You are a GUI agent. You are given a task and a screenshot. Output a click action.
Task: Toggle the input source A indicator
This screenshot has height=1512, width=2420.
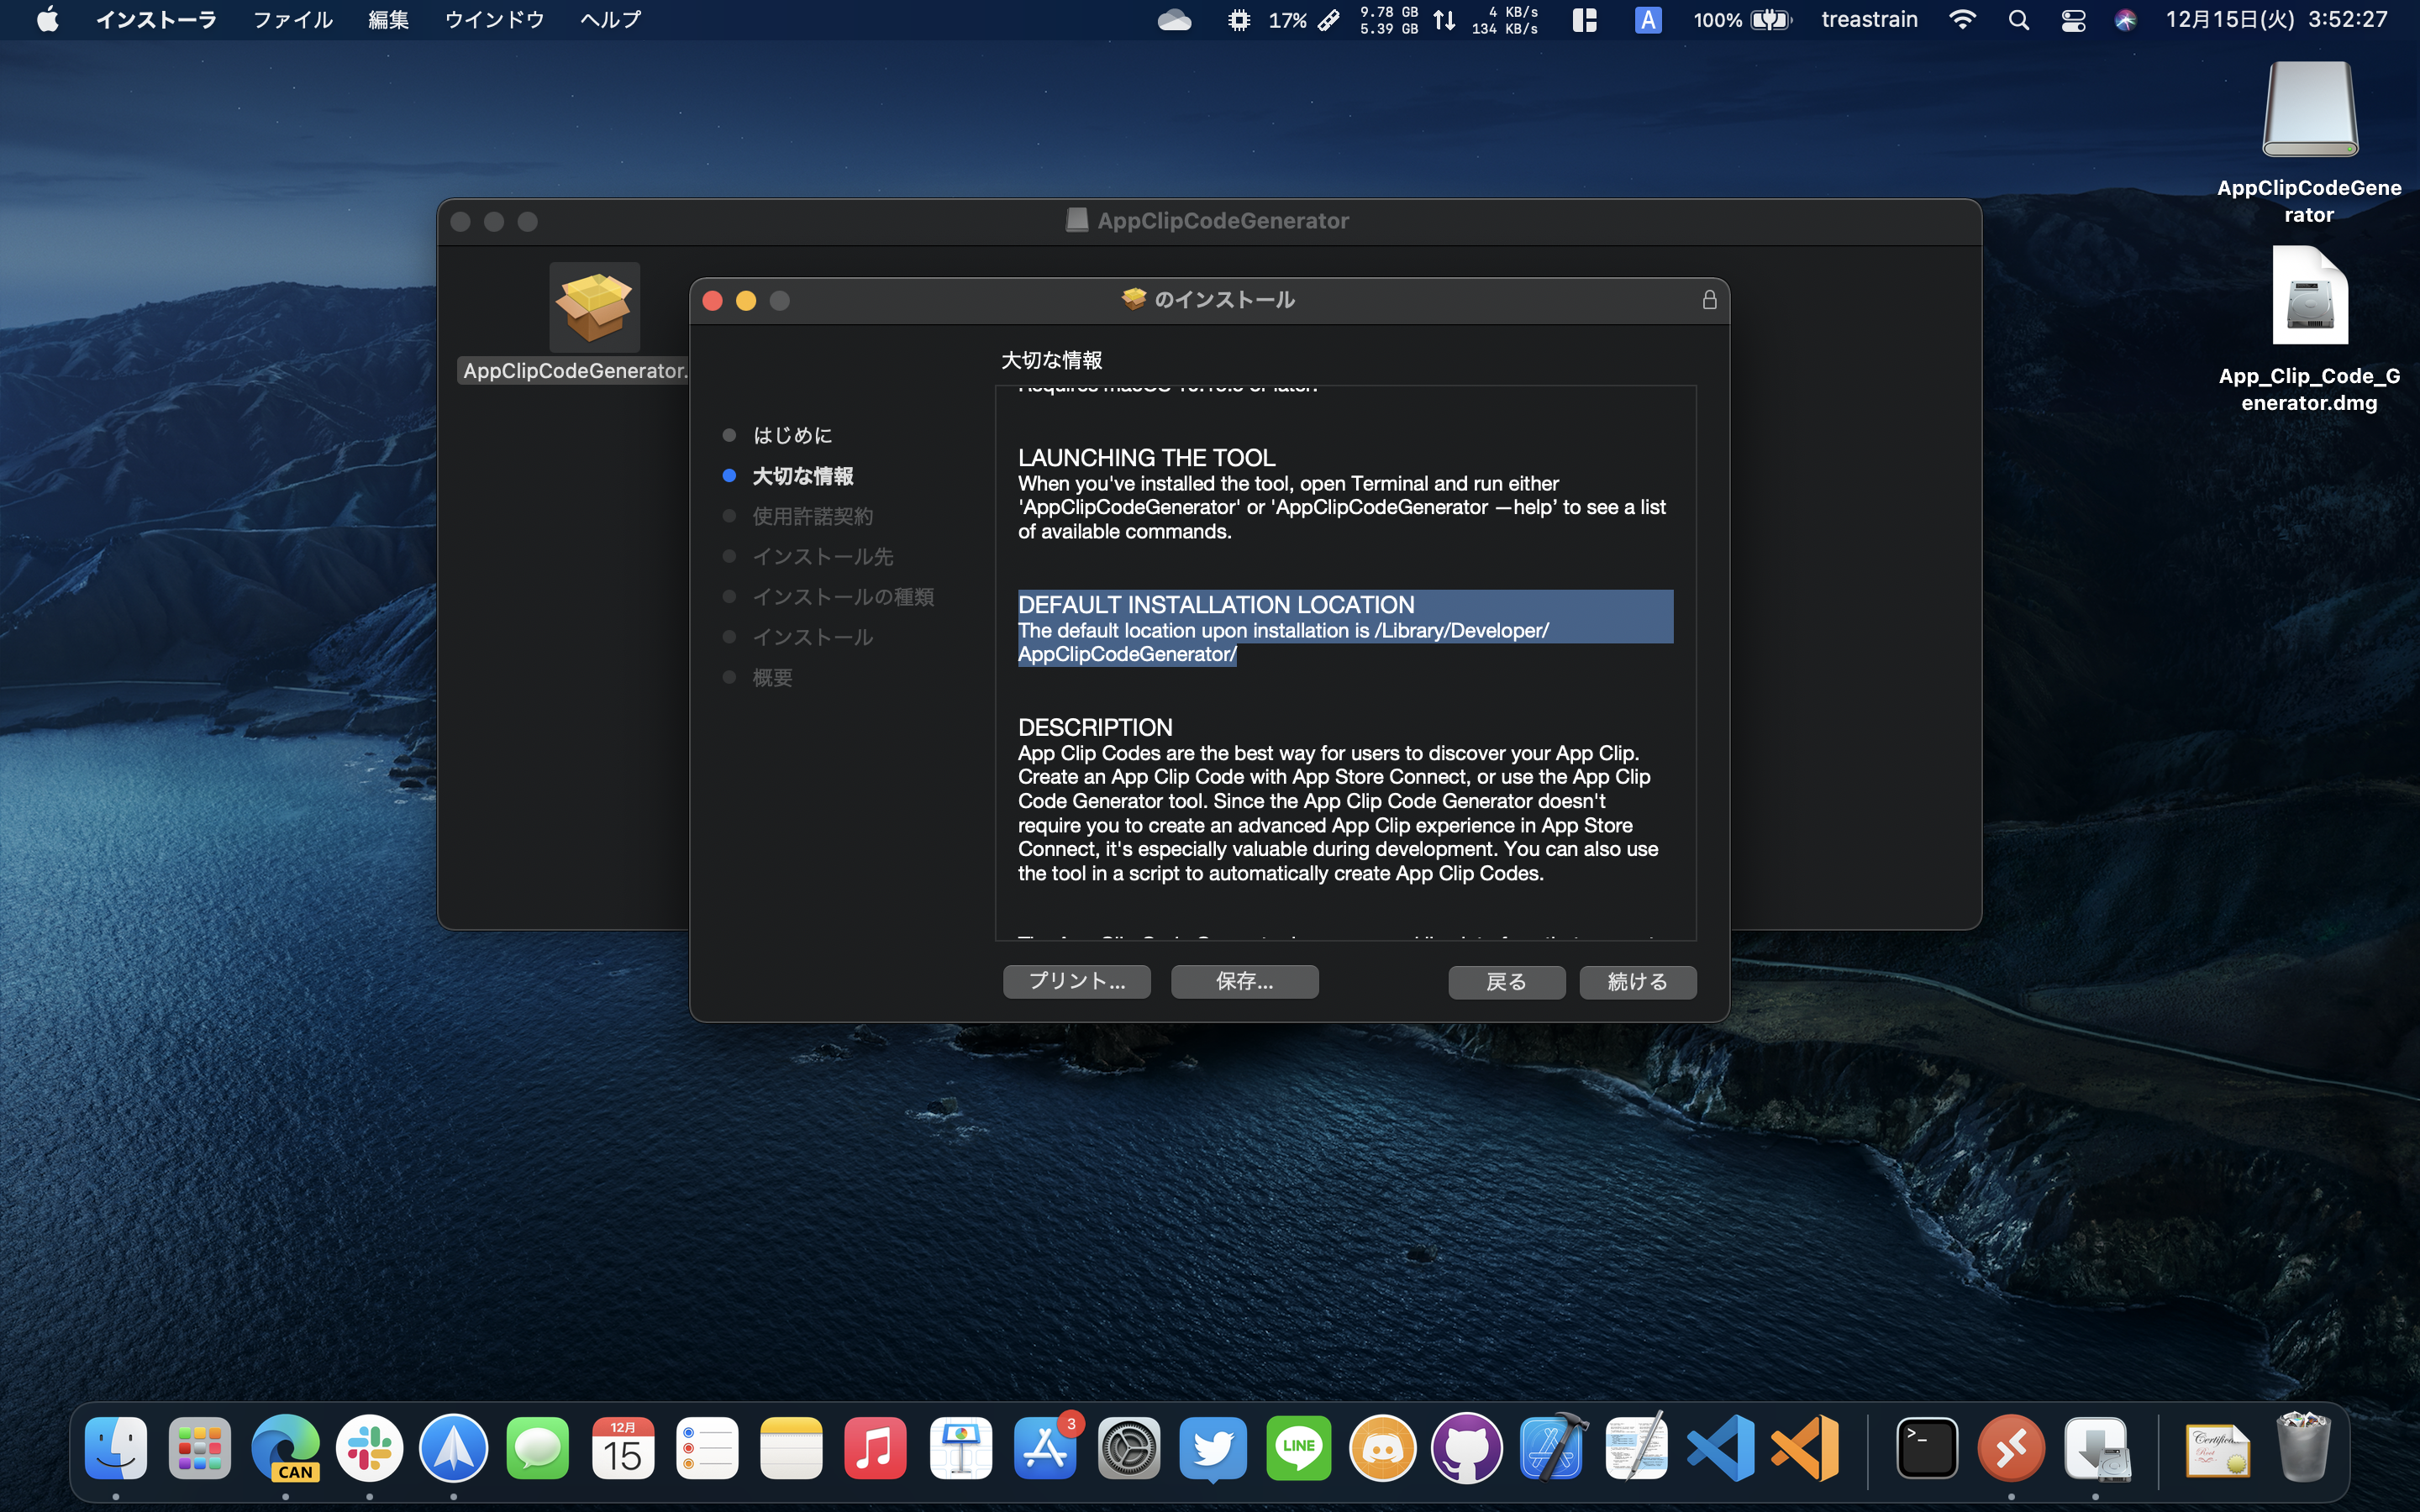point(1647,20)
